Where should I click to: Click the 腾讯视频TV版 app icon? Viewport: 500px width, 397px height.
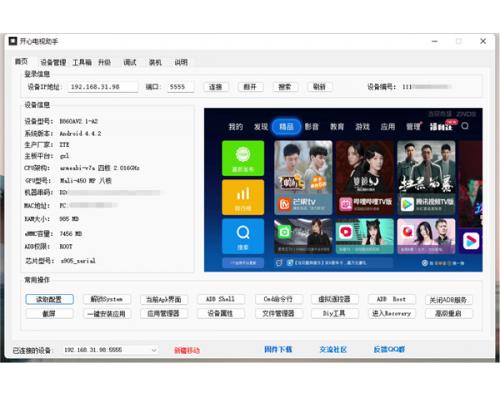point(407,204)
